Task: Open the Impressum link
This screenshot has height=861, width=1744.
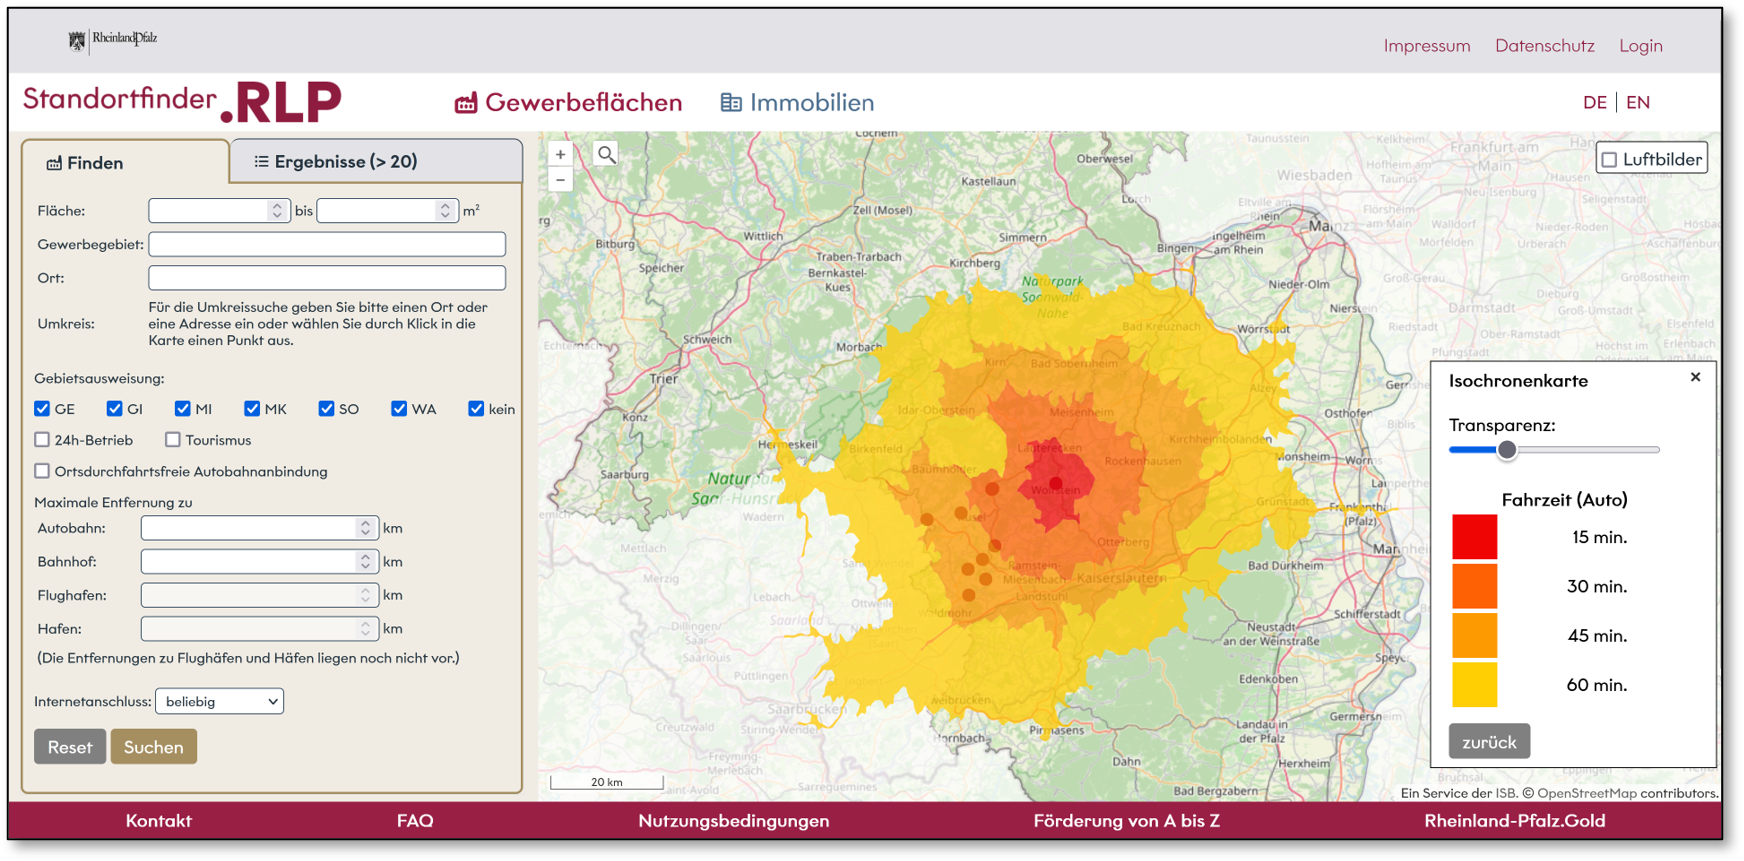Action: tap(1427, 45)
